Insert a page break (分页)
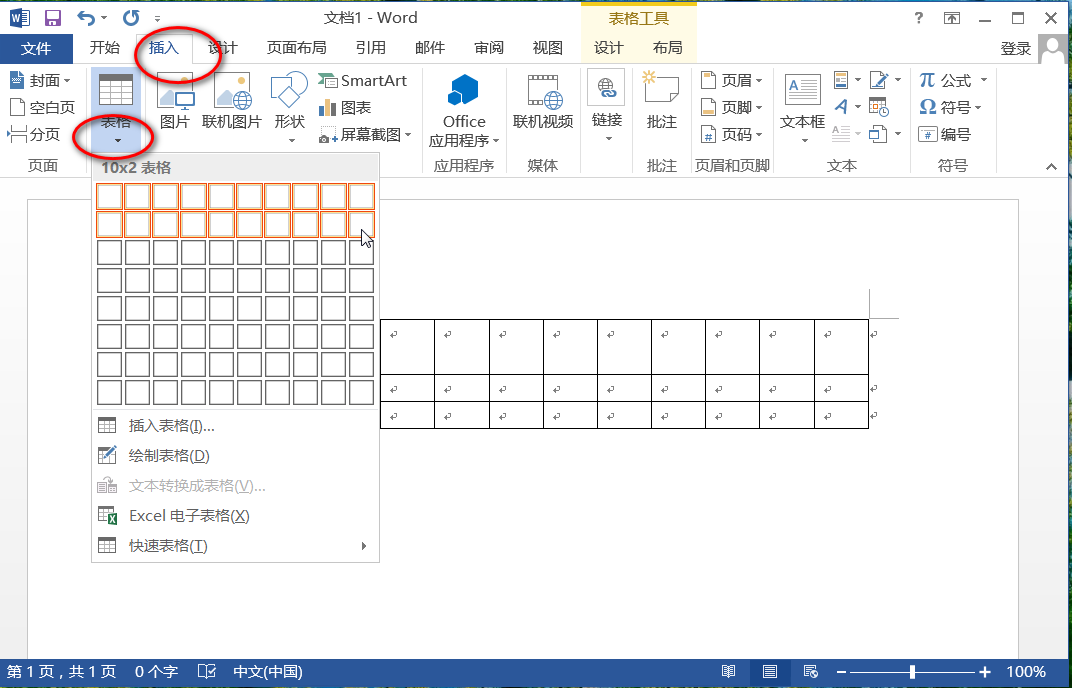The width and height of the screenshot is (1072, 688). [x=34, y=134]
